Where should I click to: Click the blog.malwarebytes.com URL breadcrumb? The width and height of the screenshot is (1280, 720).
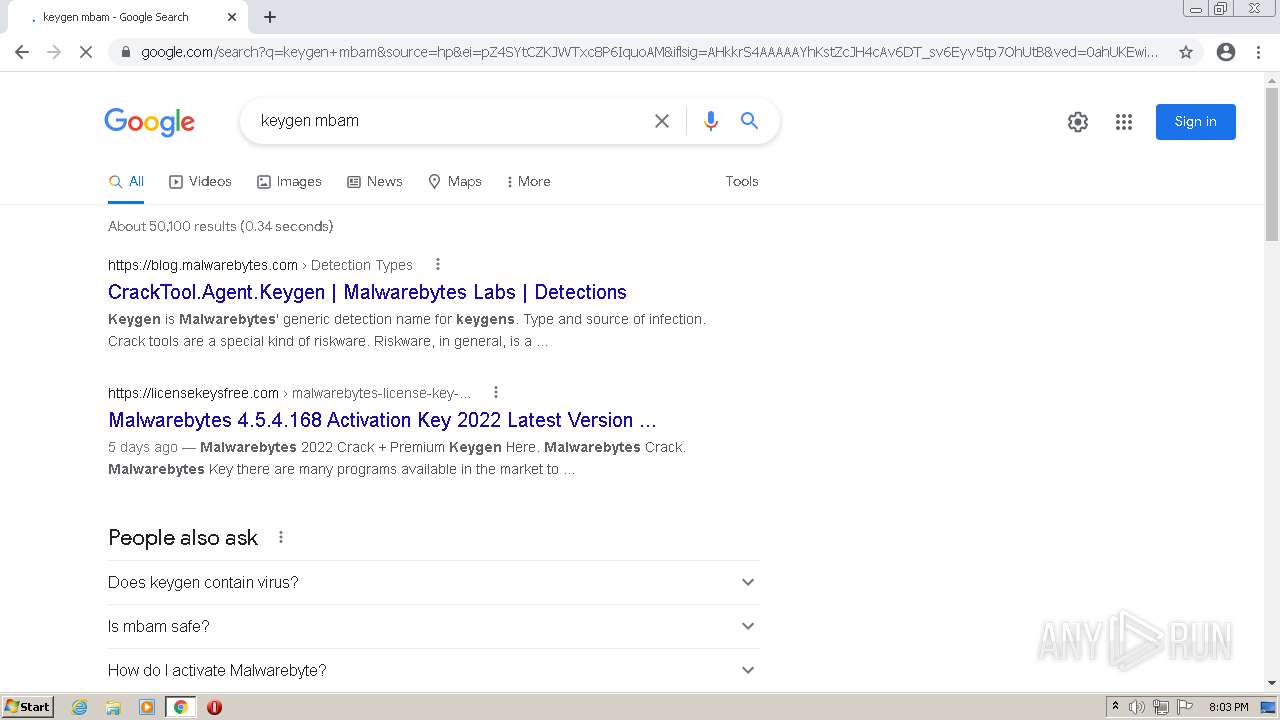click(x=260, y=265)
